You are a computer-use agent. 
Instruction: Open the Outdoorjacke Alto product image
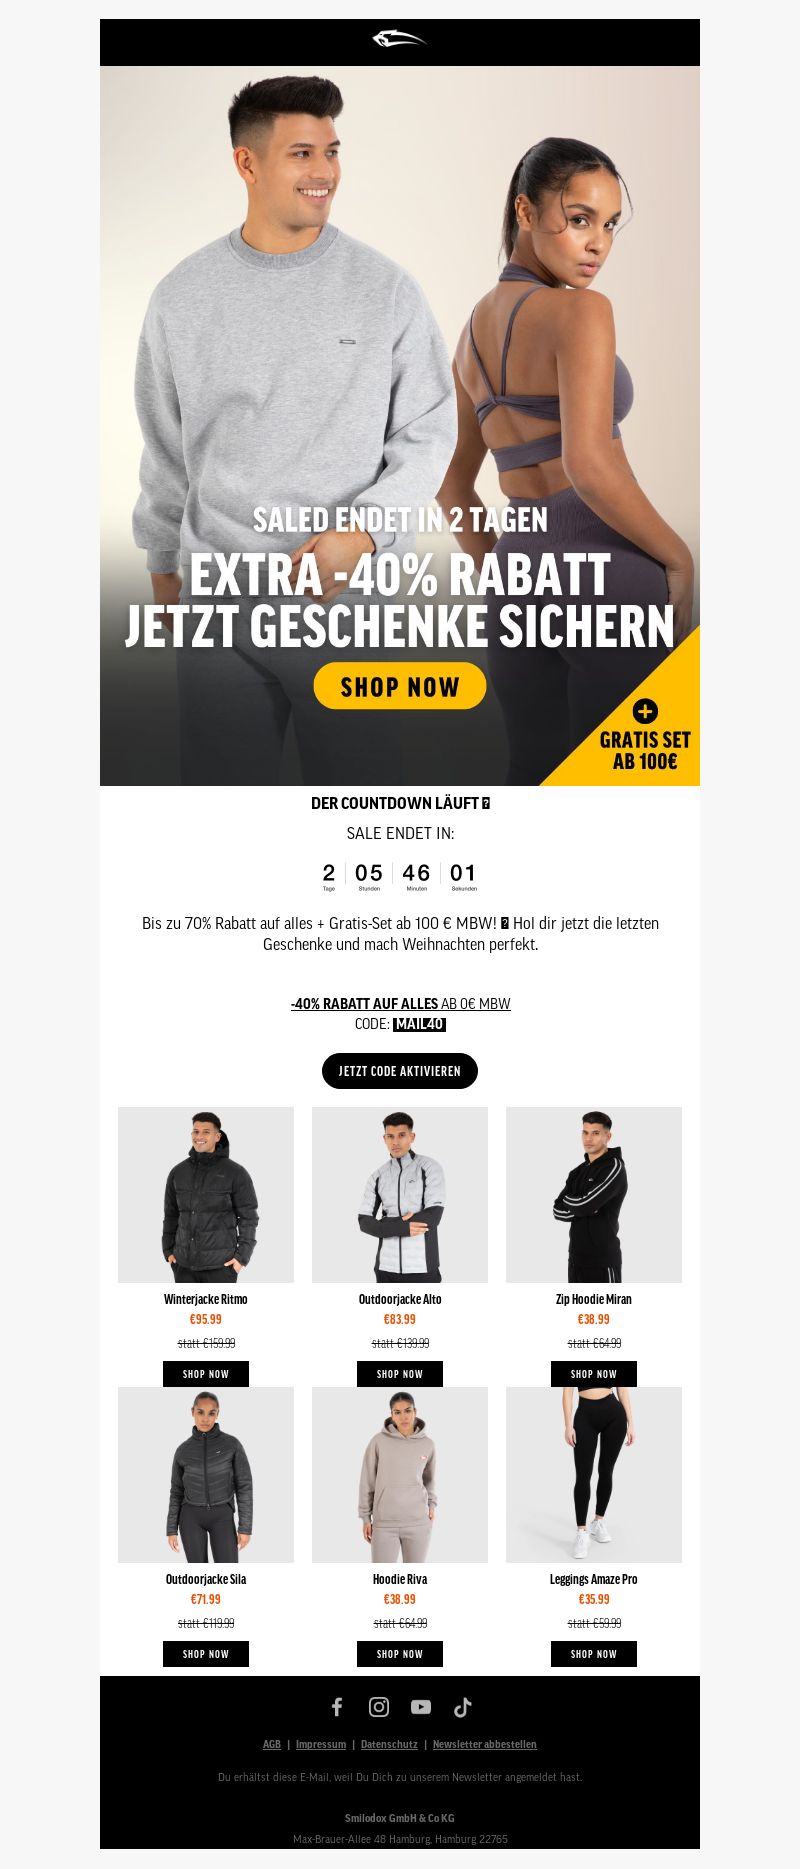click(400, 1195)
